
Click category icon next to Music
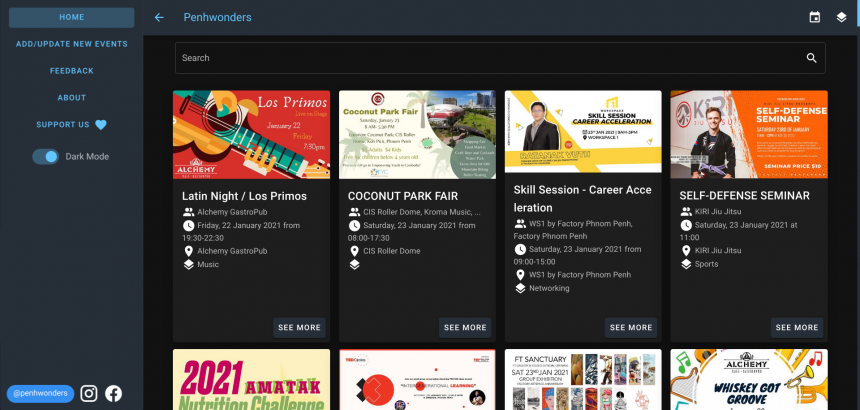tap(188, 265)
